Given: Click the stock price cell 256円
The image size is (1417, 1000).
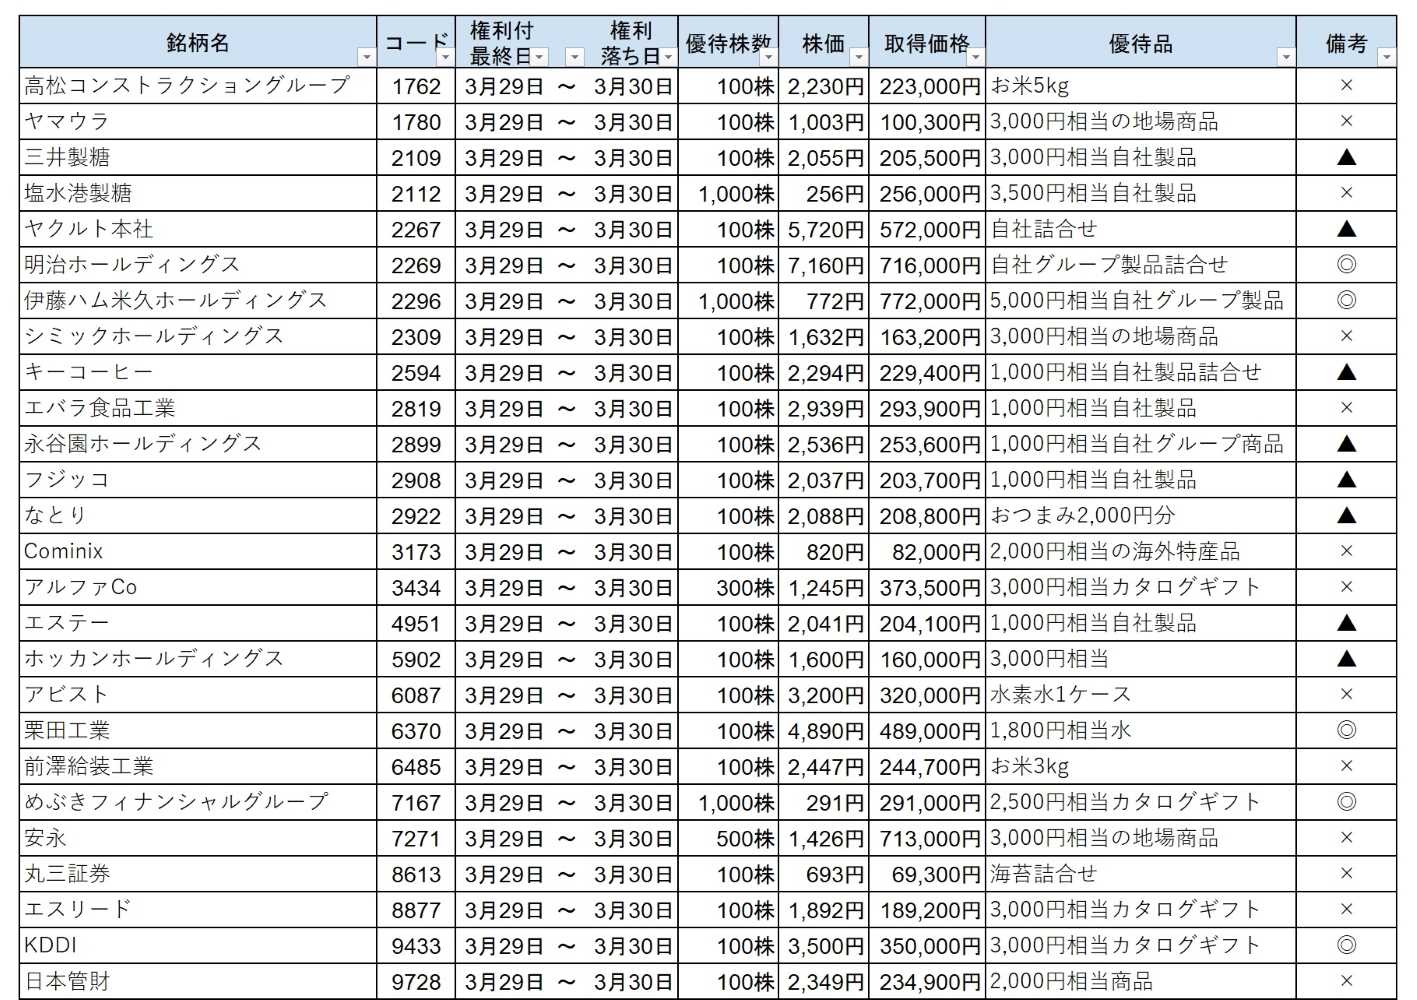Looking at the screenshot, I should (x=824, y=193).
